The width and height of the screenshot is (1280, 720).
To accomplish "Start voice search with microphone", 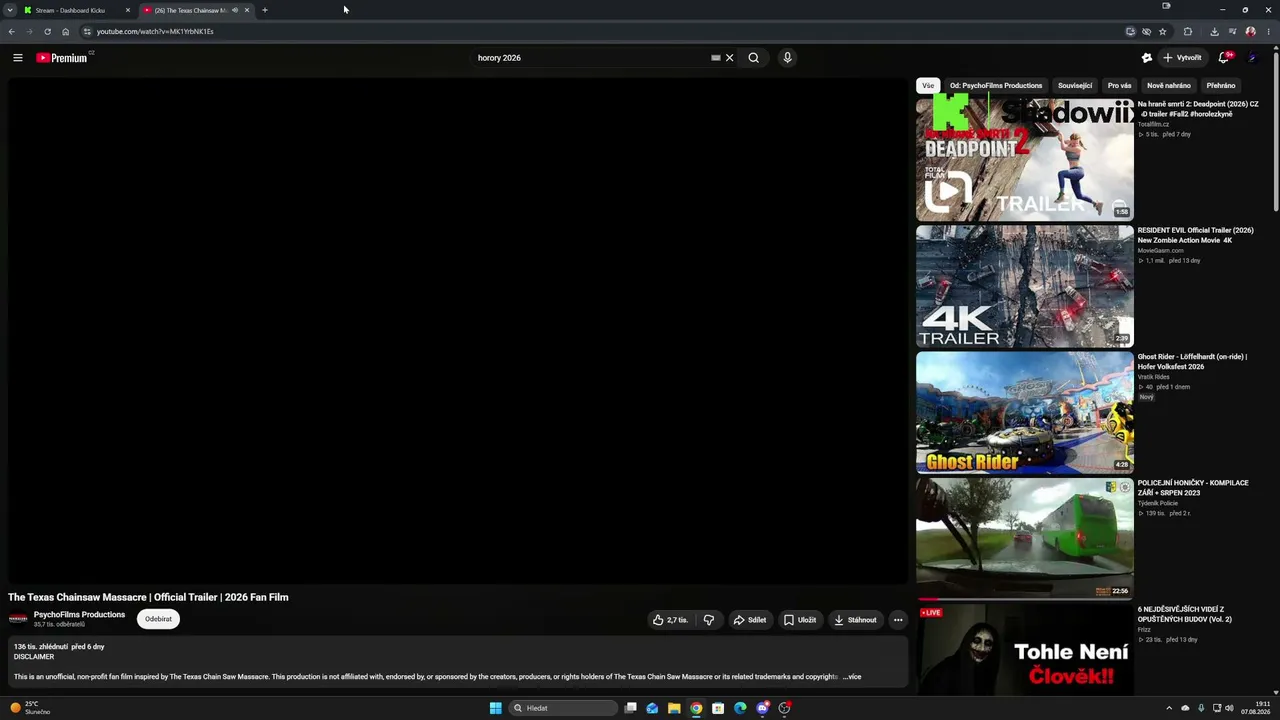I will [x=788, y=58].
